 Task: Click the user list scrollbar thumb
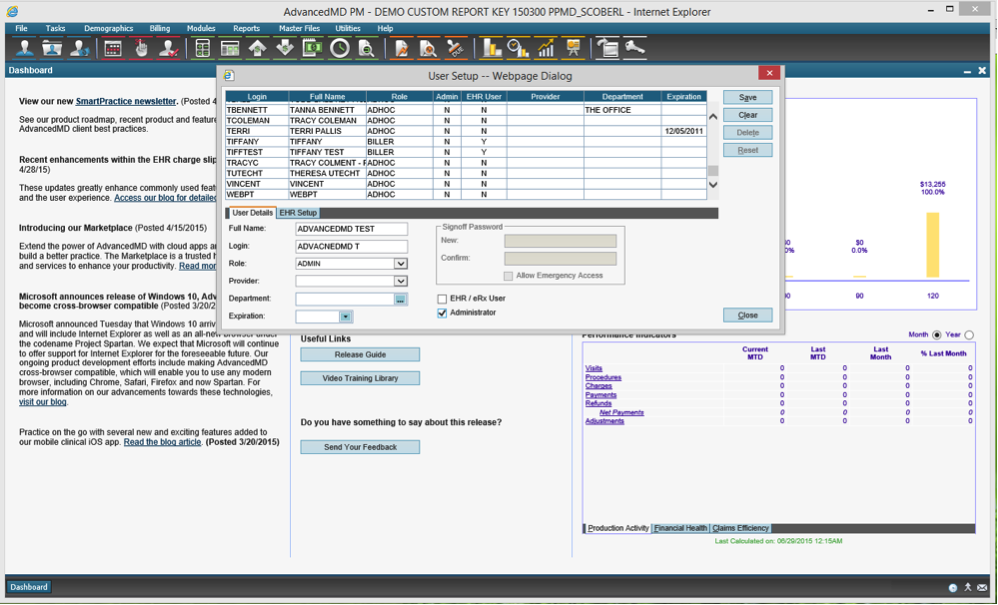[x=713, y=170]
